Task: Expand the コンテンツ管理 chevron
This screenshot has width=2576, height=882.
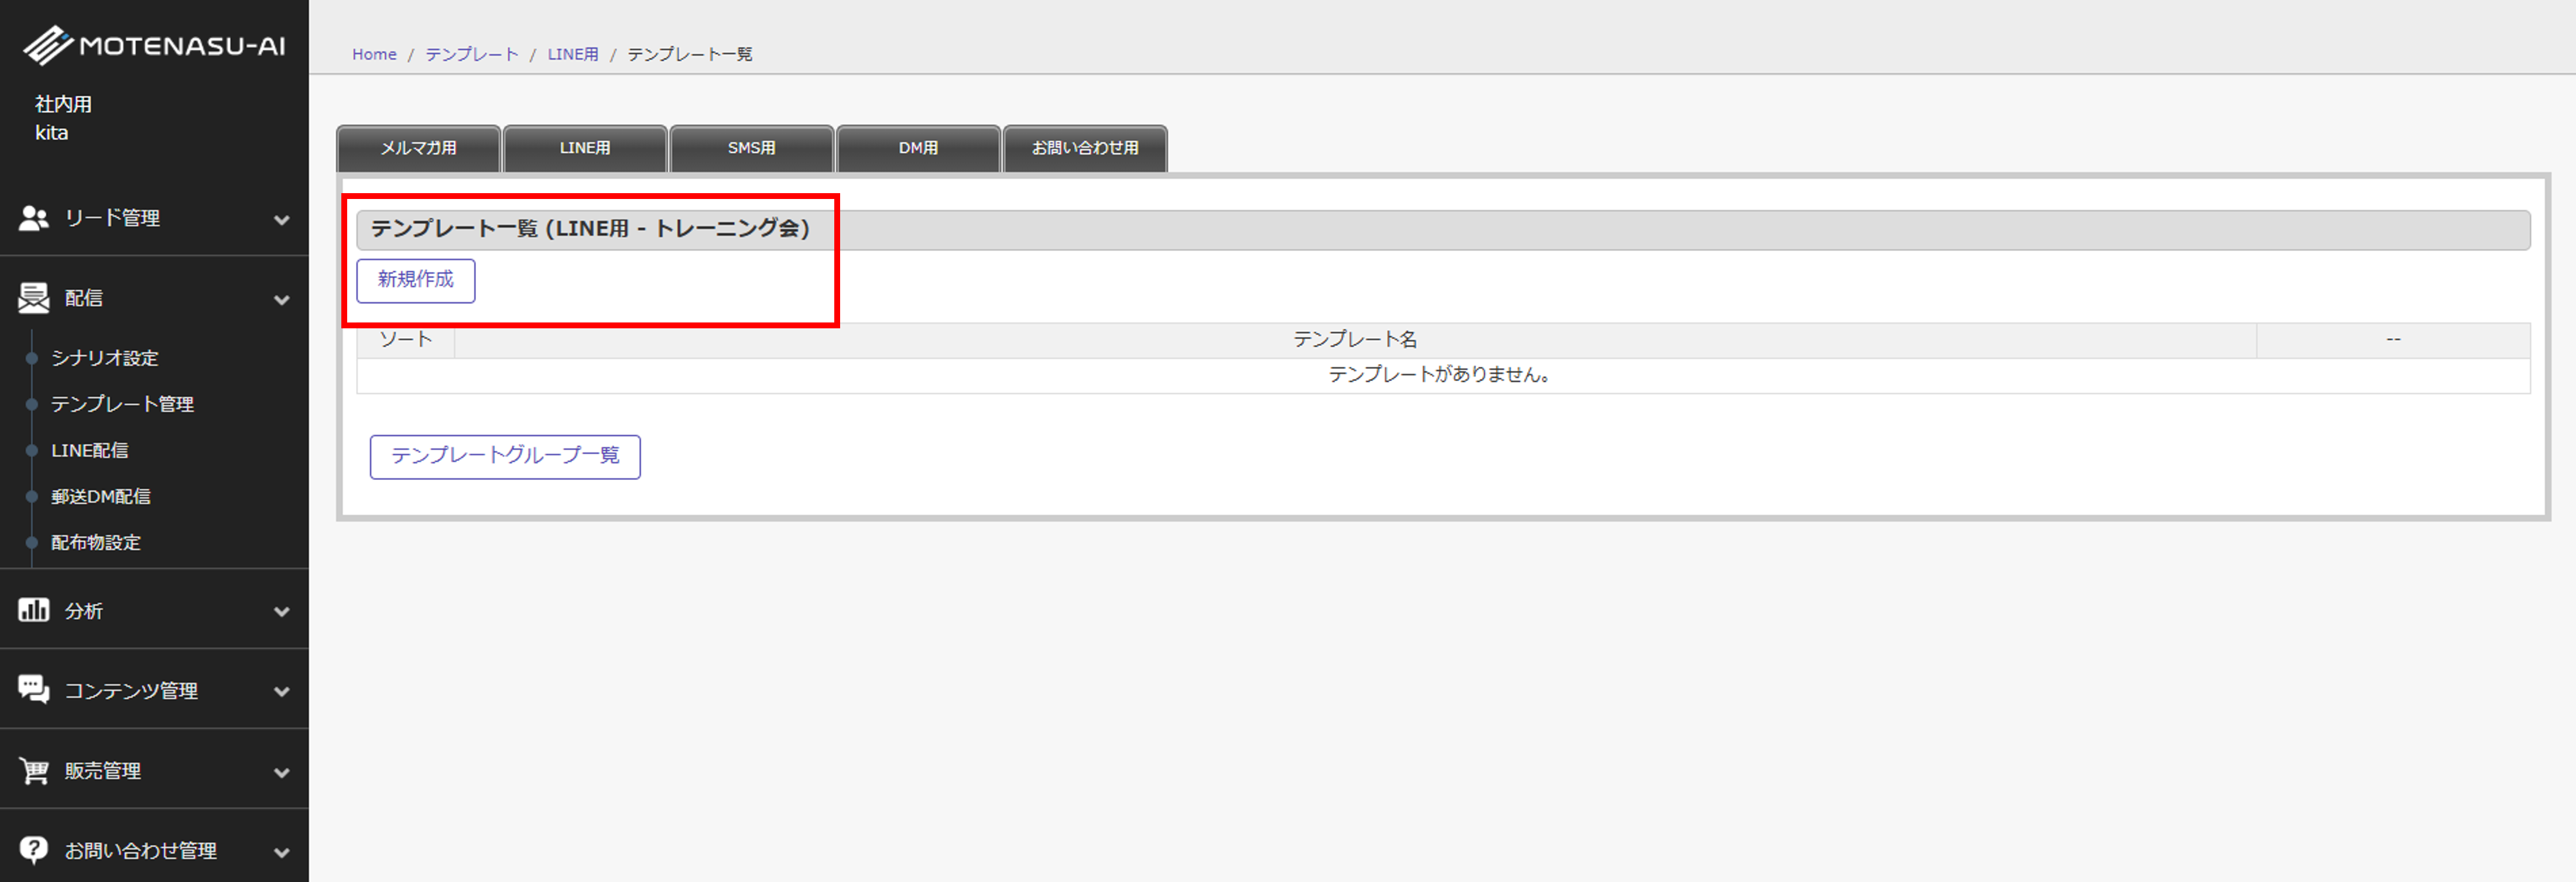Action: tap(282, 691)
